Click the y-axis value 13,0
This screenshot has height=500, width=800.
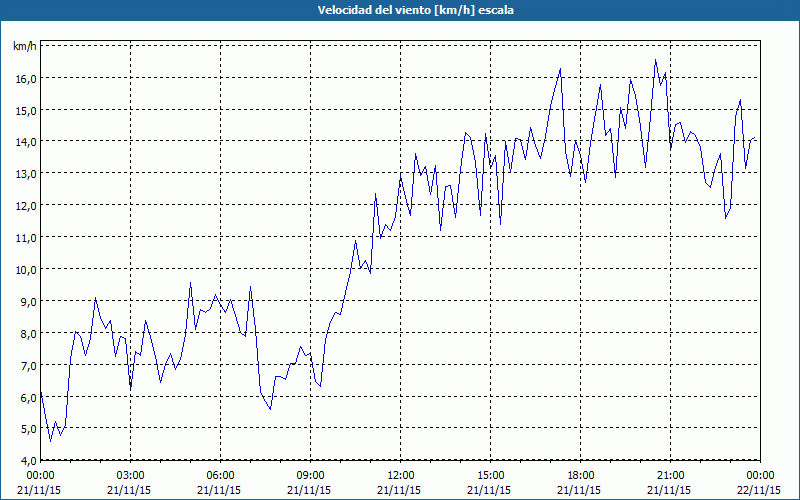[x=27, y=174]
